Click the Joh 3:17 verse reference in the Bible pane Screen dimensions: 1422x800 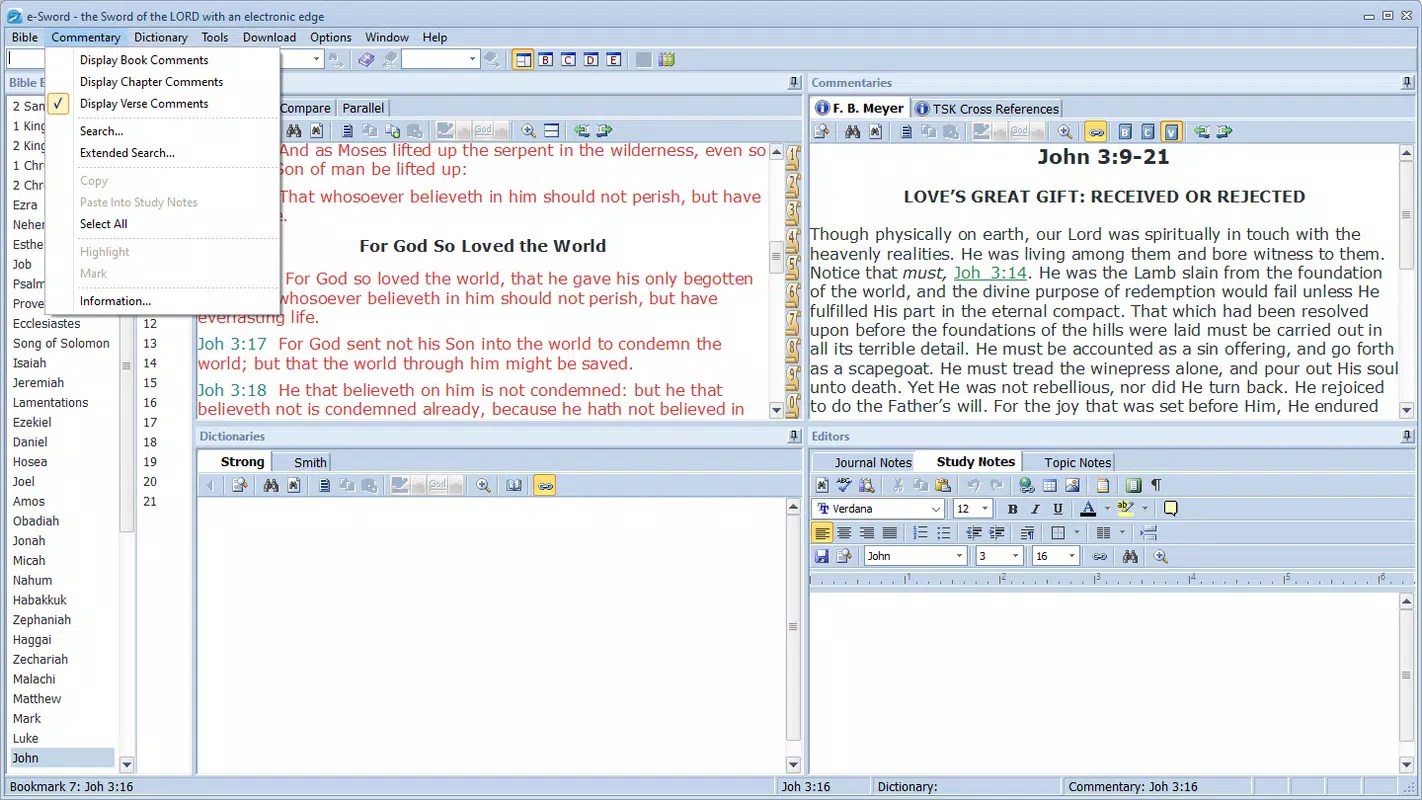coord(232,344)
